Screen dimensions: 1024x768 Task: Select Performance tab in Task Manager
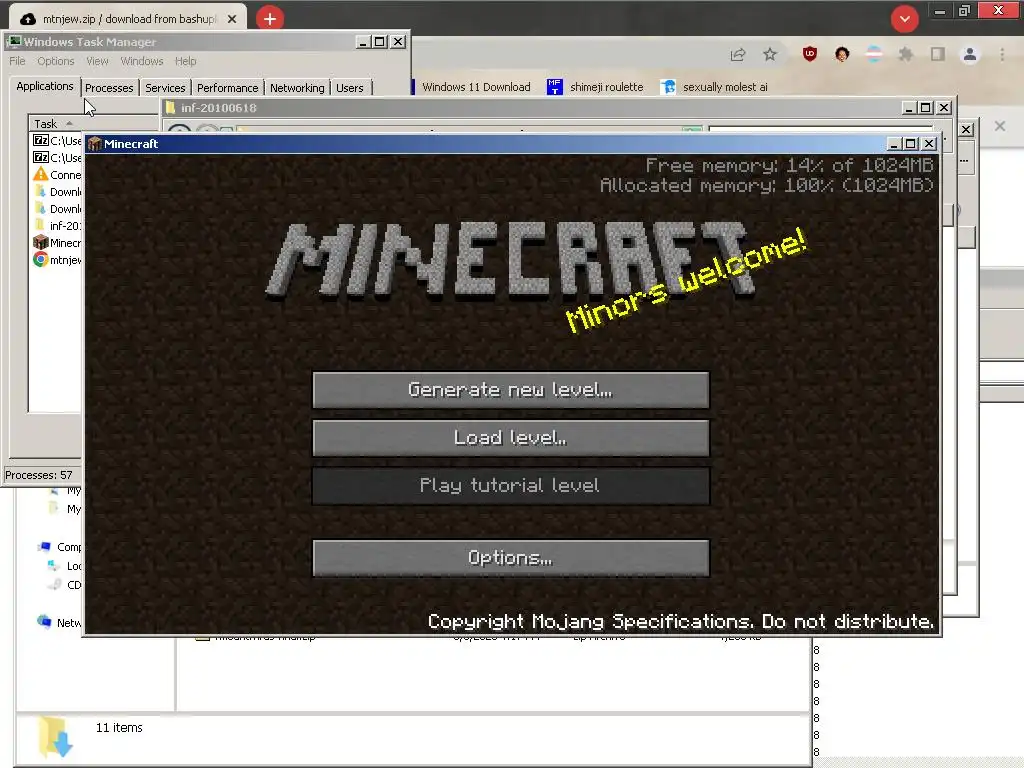227,88
